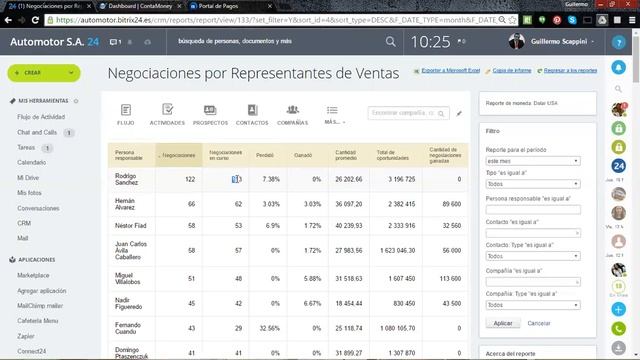The height and width of the screenshot is (360, 640).
Task: Click the blue plus icon in right panel
Action: point(619,309)
